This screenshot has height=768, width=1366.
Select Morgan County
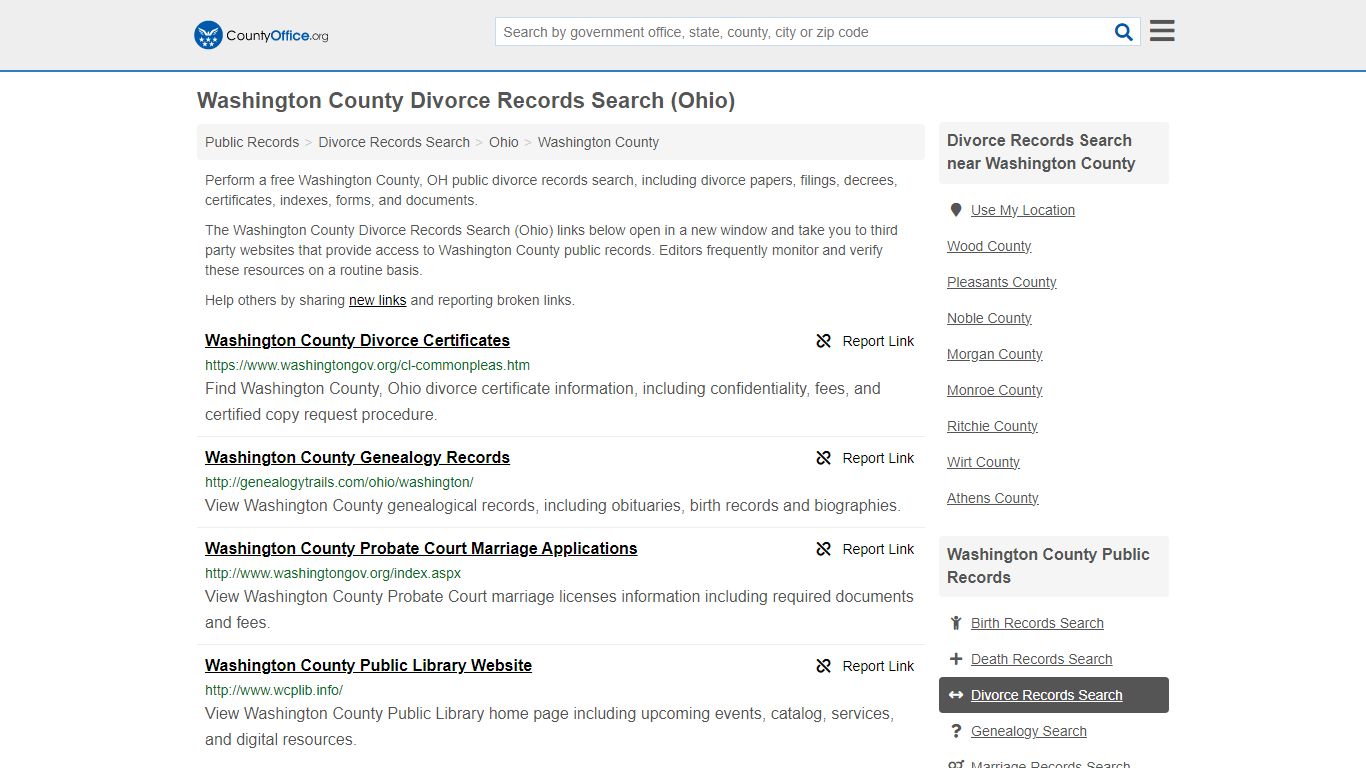pos(995,354)
